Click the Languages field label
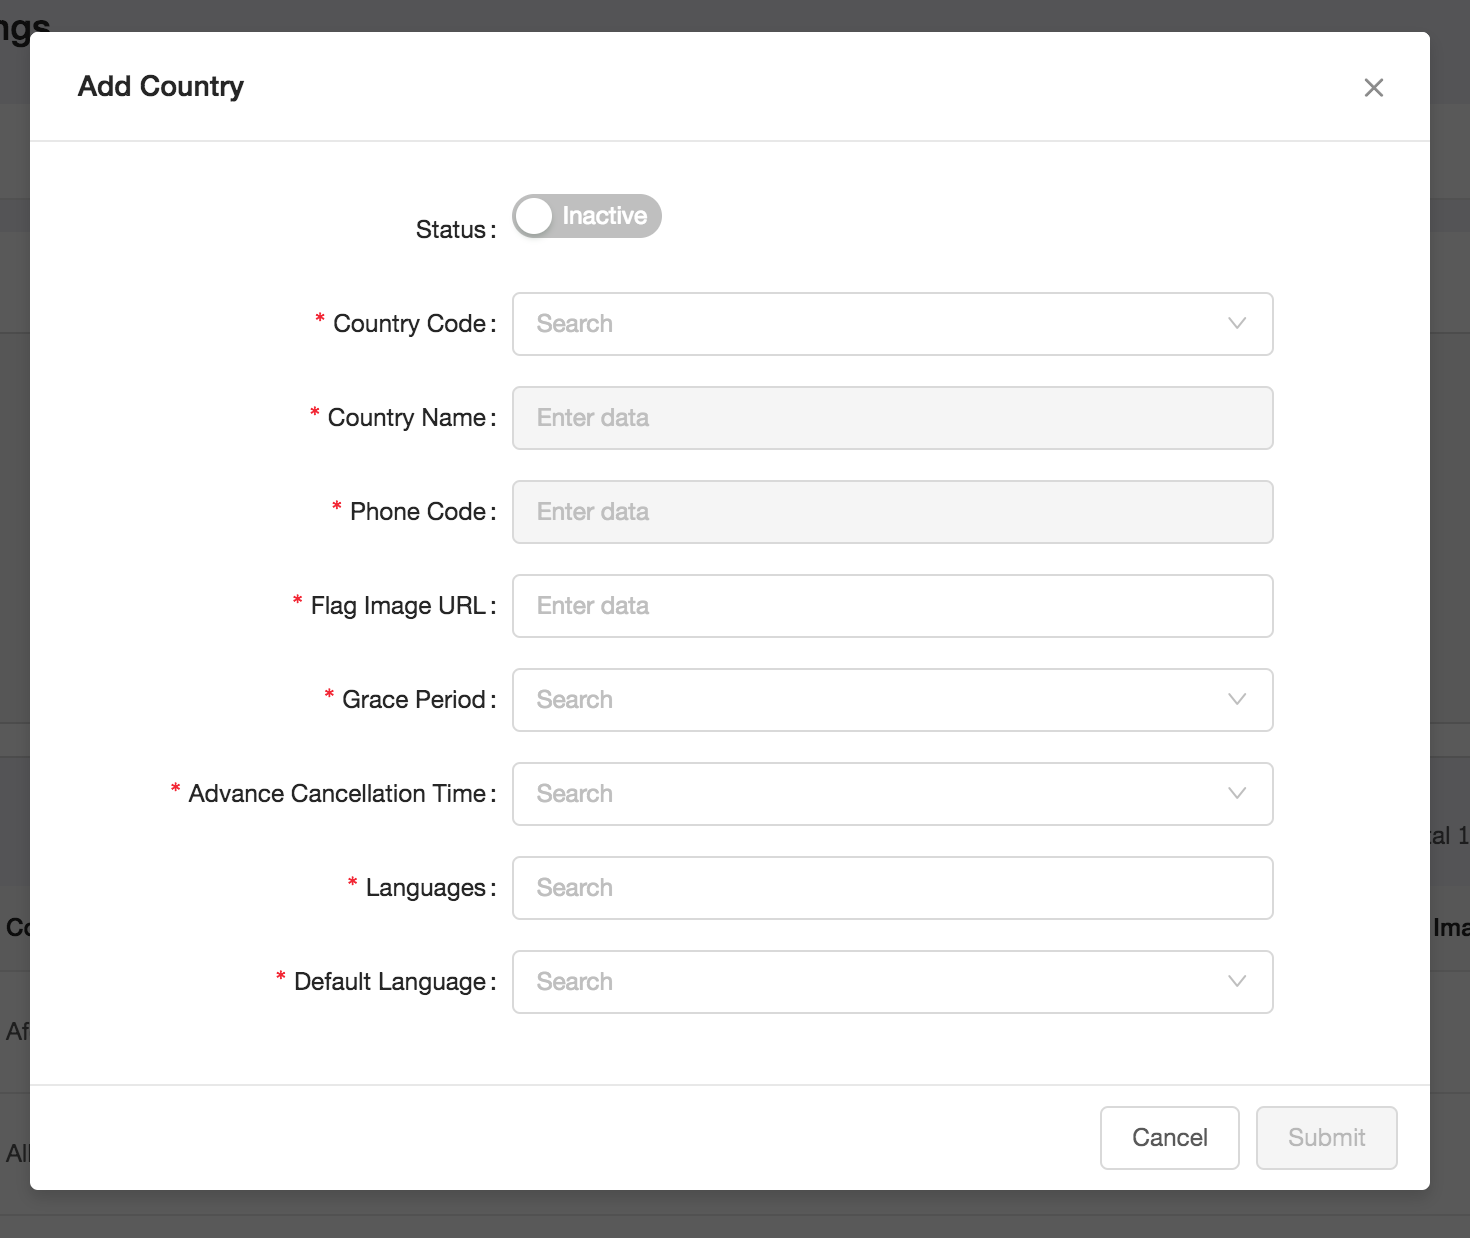Screen dimensions: 1470x1238 pos(426,888)
